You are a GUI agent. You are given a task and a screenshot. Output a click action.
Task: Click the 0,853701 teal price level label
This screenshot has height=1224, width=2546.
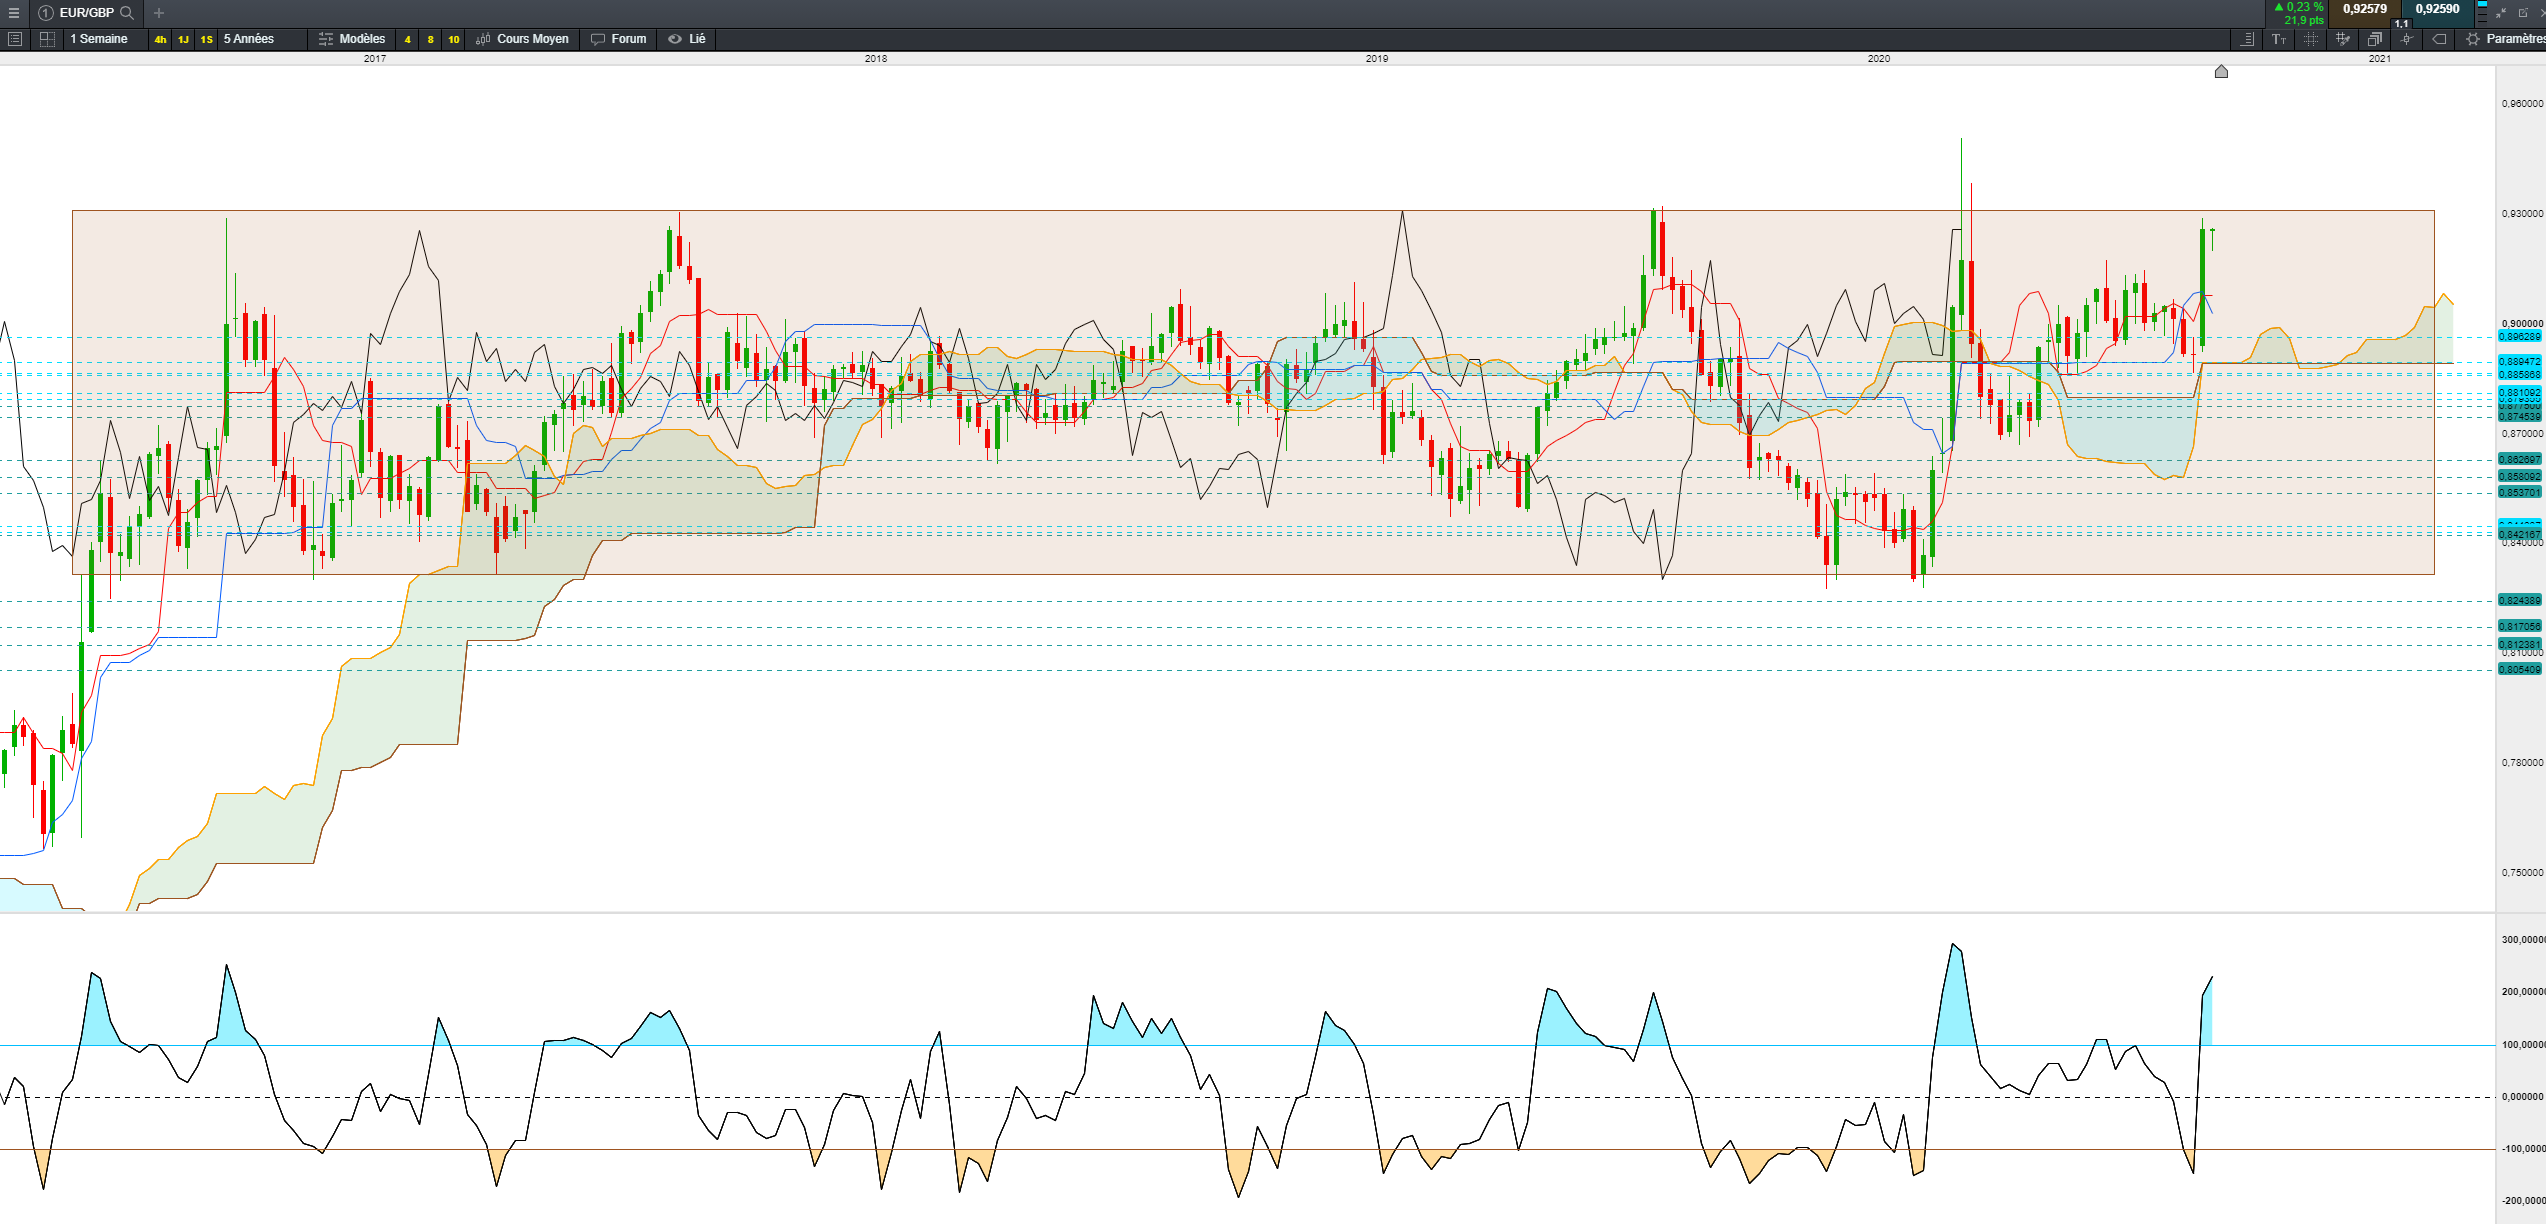point(2520,493)
